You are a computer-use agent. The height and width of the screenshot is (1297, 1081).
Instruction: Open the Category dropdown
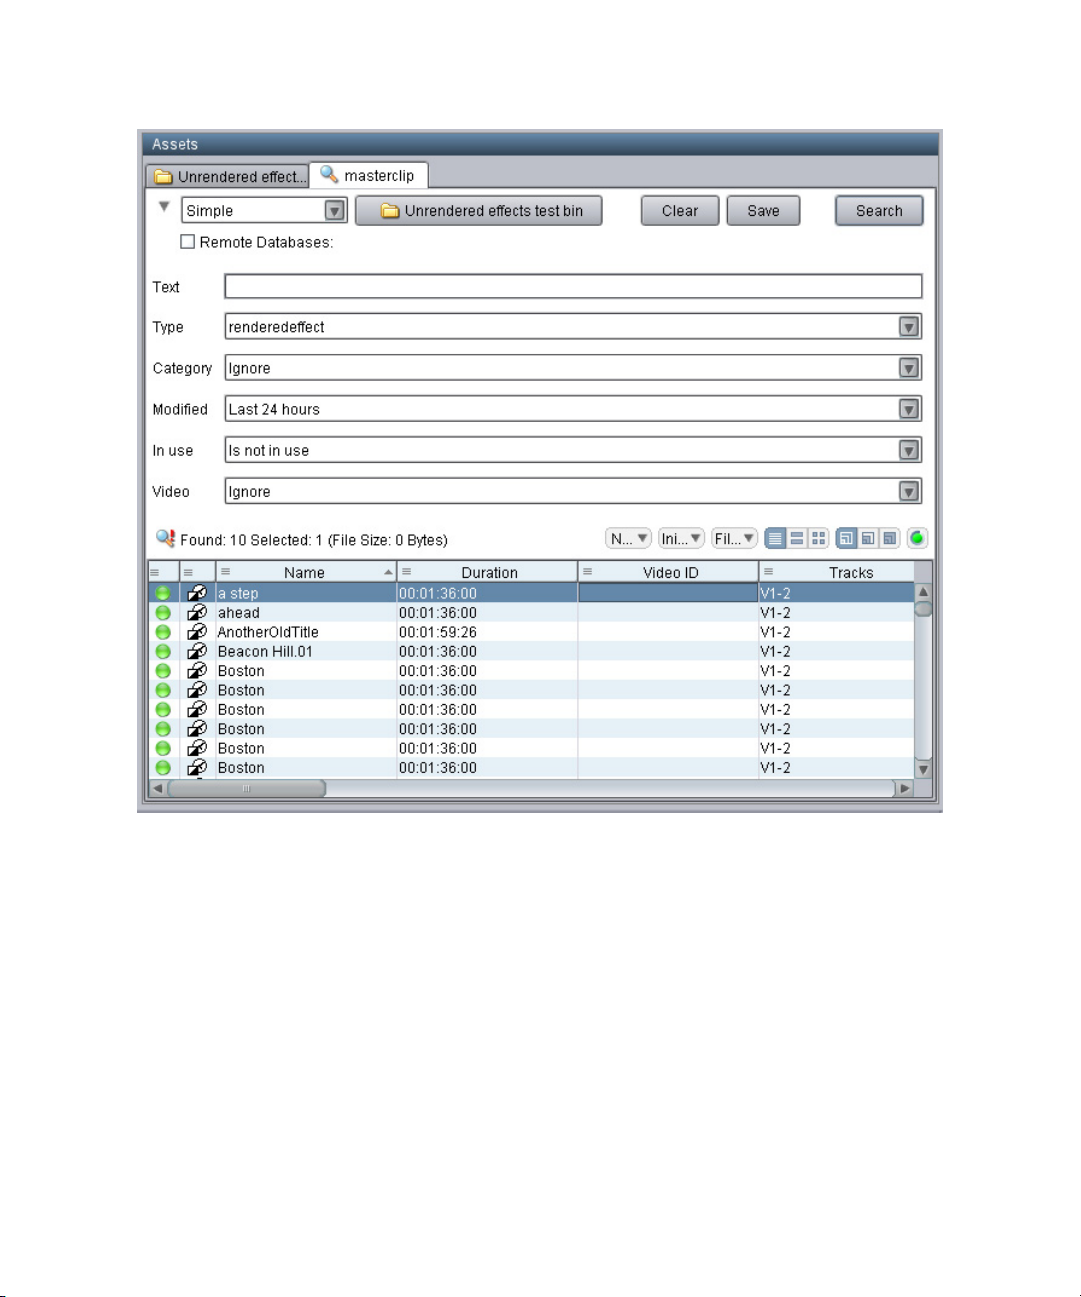point(573,368)
